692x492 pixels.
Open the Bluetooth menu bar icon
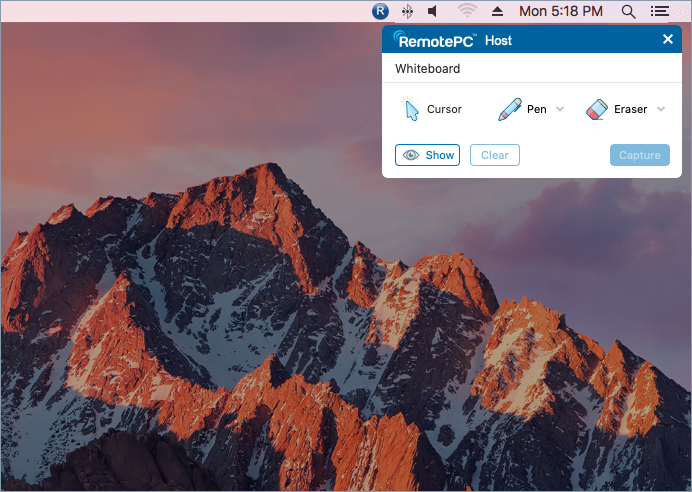[x=407, y=12]
